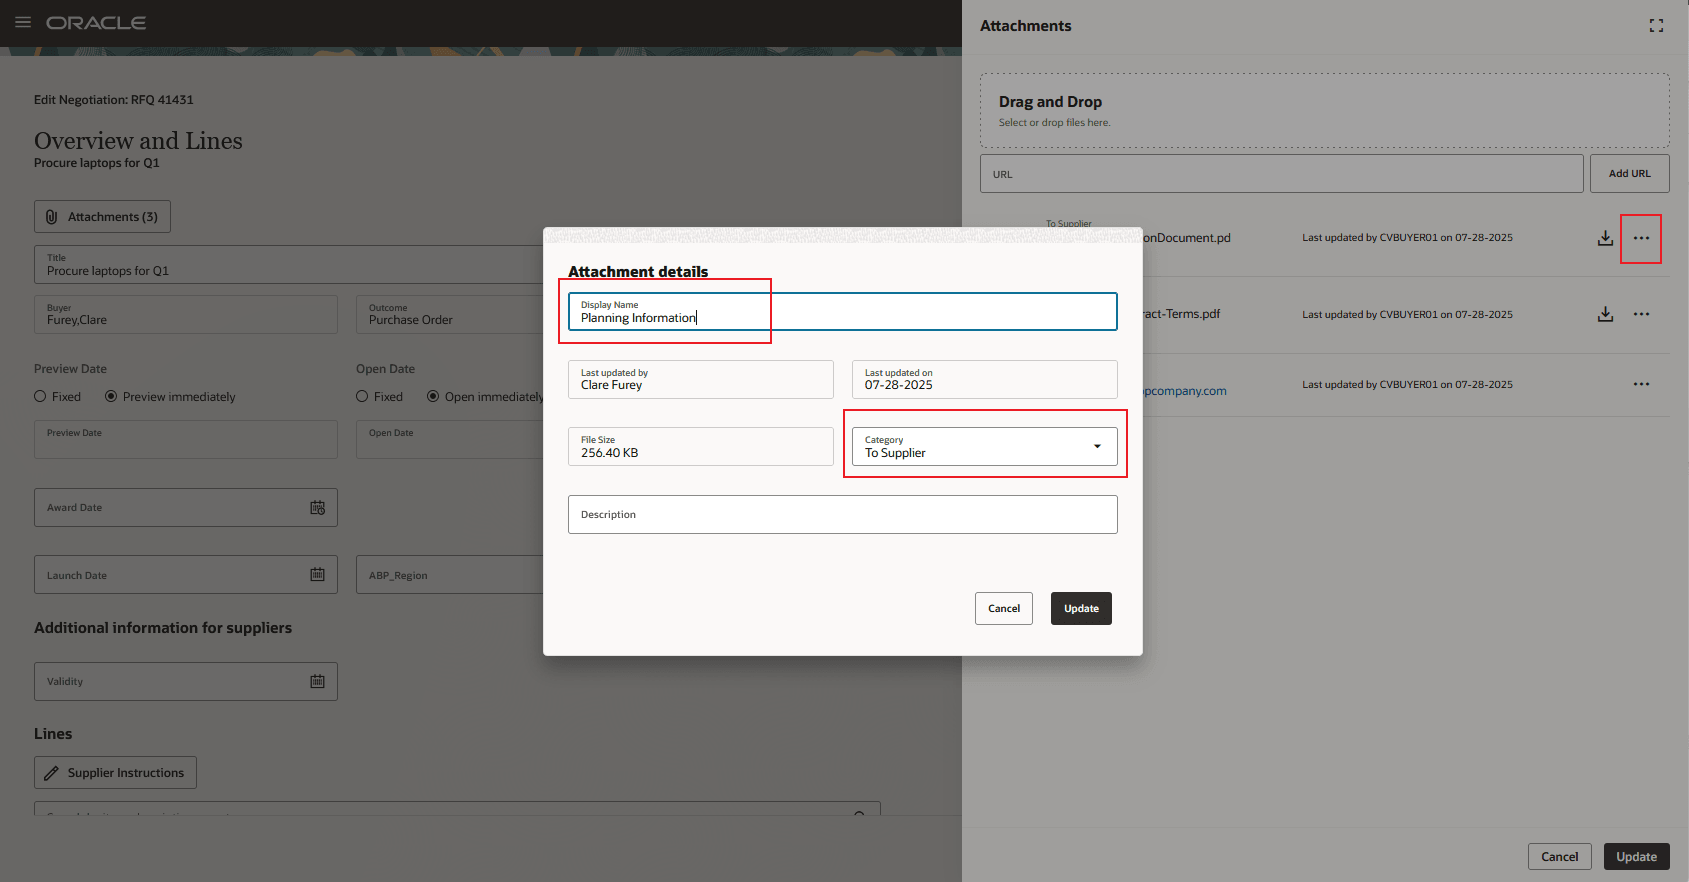Click the URL input field
The image size is (1689, 882).
(x=1281, y=173)
